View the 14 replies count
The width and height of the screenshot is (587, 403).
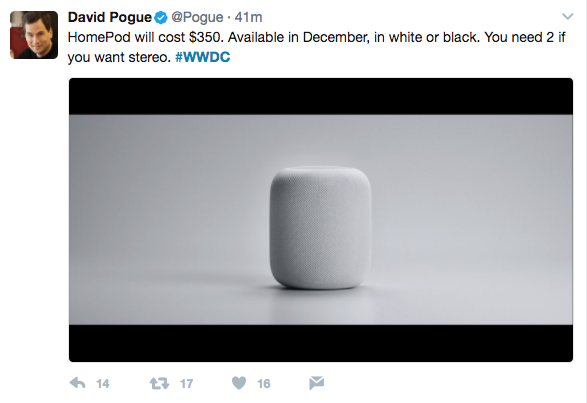(x=103, y=384)
